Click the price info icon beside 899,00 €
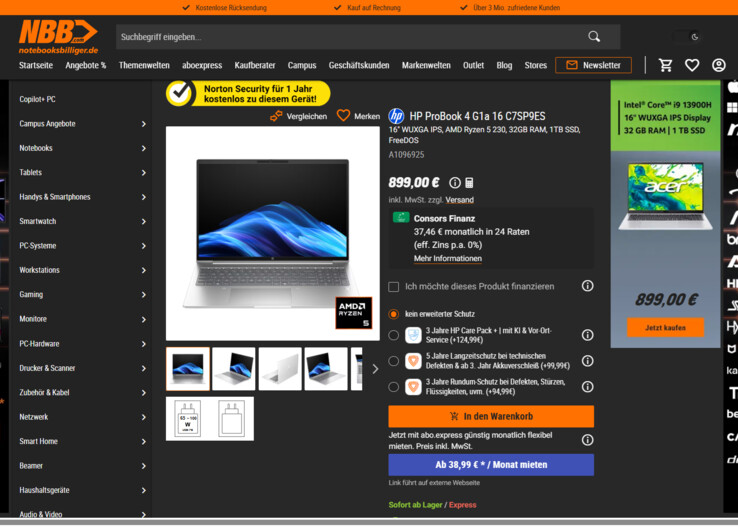738x527 pixels. [x=455, y=183]
